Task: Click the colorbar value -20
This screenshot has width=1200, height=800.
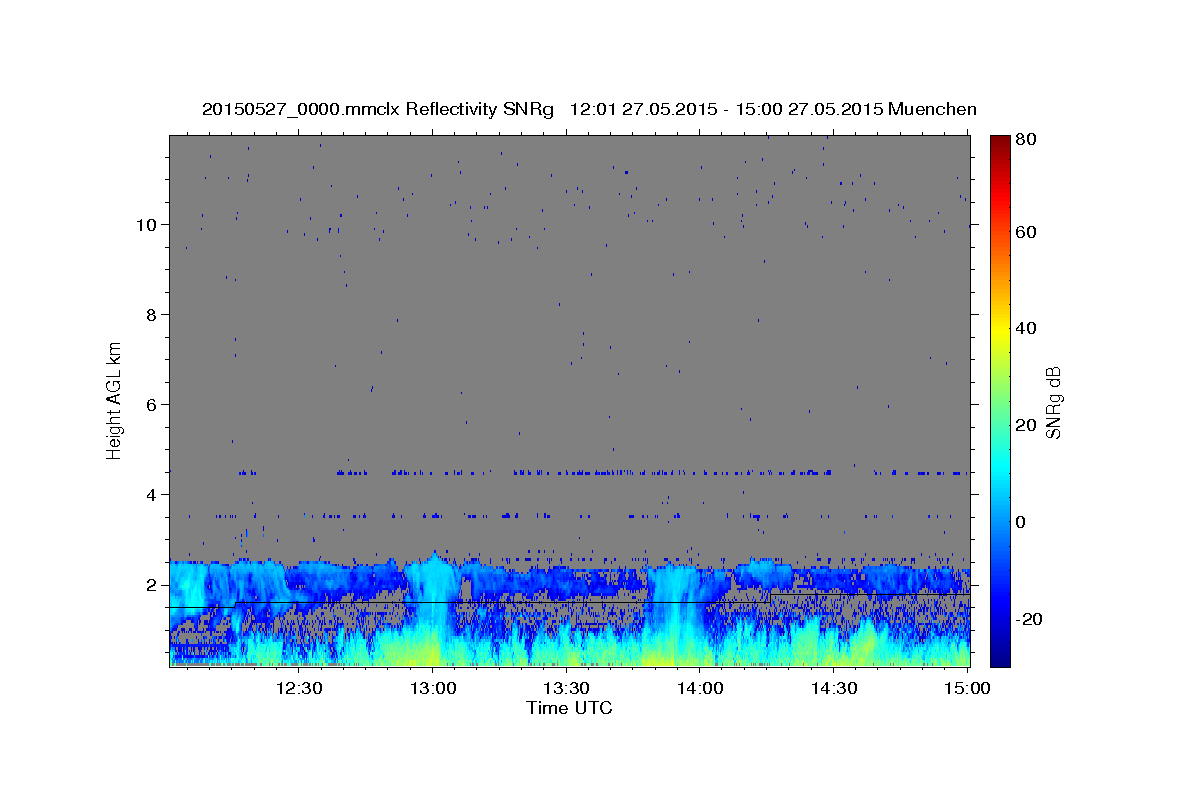Action: coord(1029,619)
